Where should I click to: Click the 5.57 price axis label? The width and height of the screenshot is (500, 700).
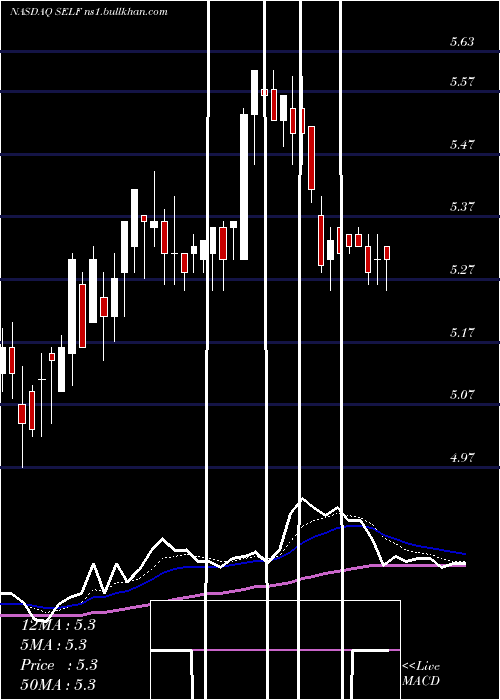[x=462, y=82]
